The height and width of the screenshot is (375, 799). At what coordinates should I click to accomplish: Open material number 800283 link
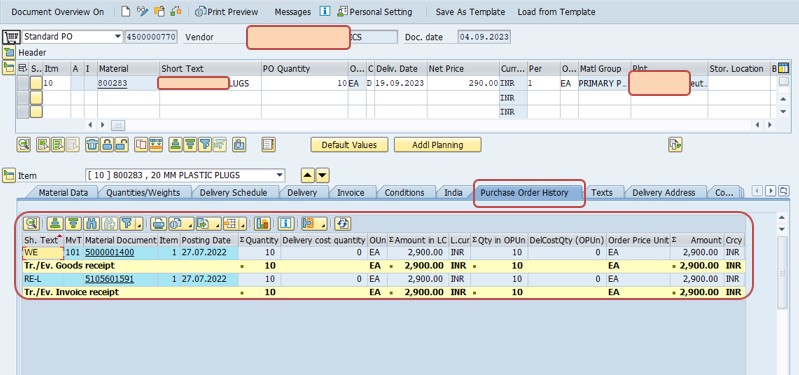coord(113,83)
